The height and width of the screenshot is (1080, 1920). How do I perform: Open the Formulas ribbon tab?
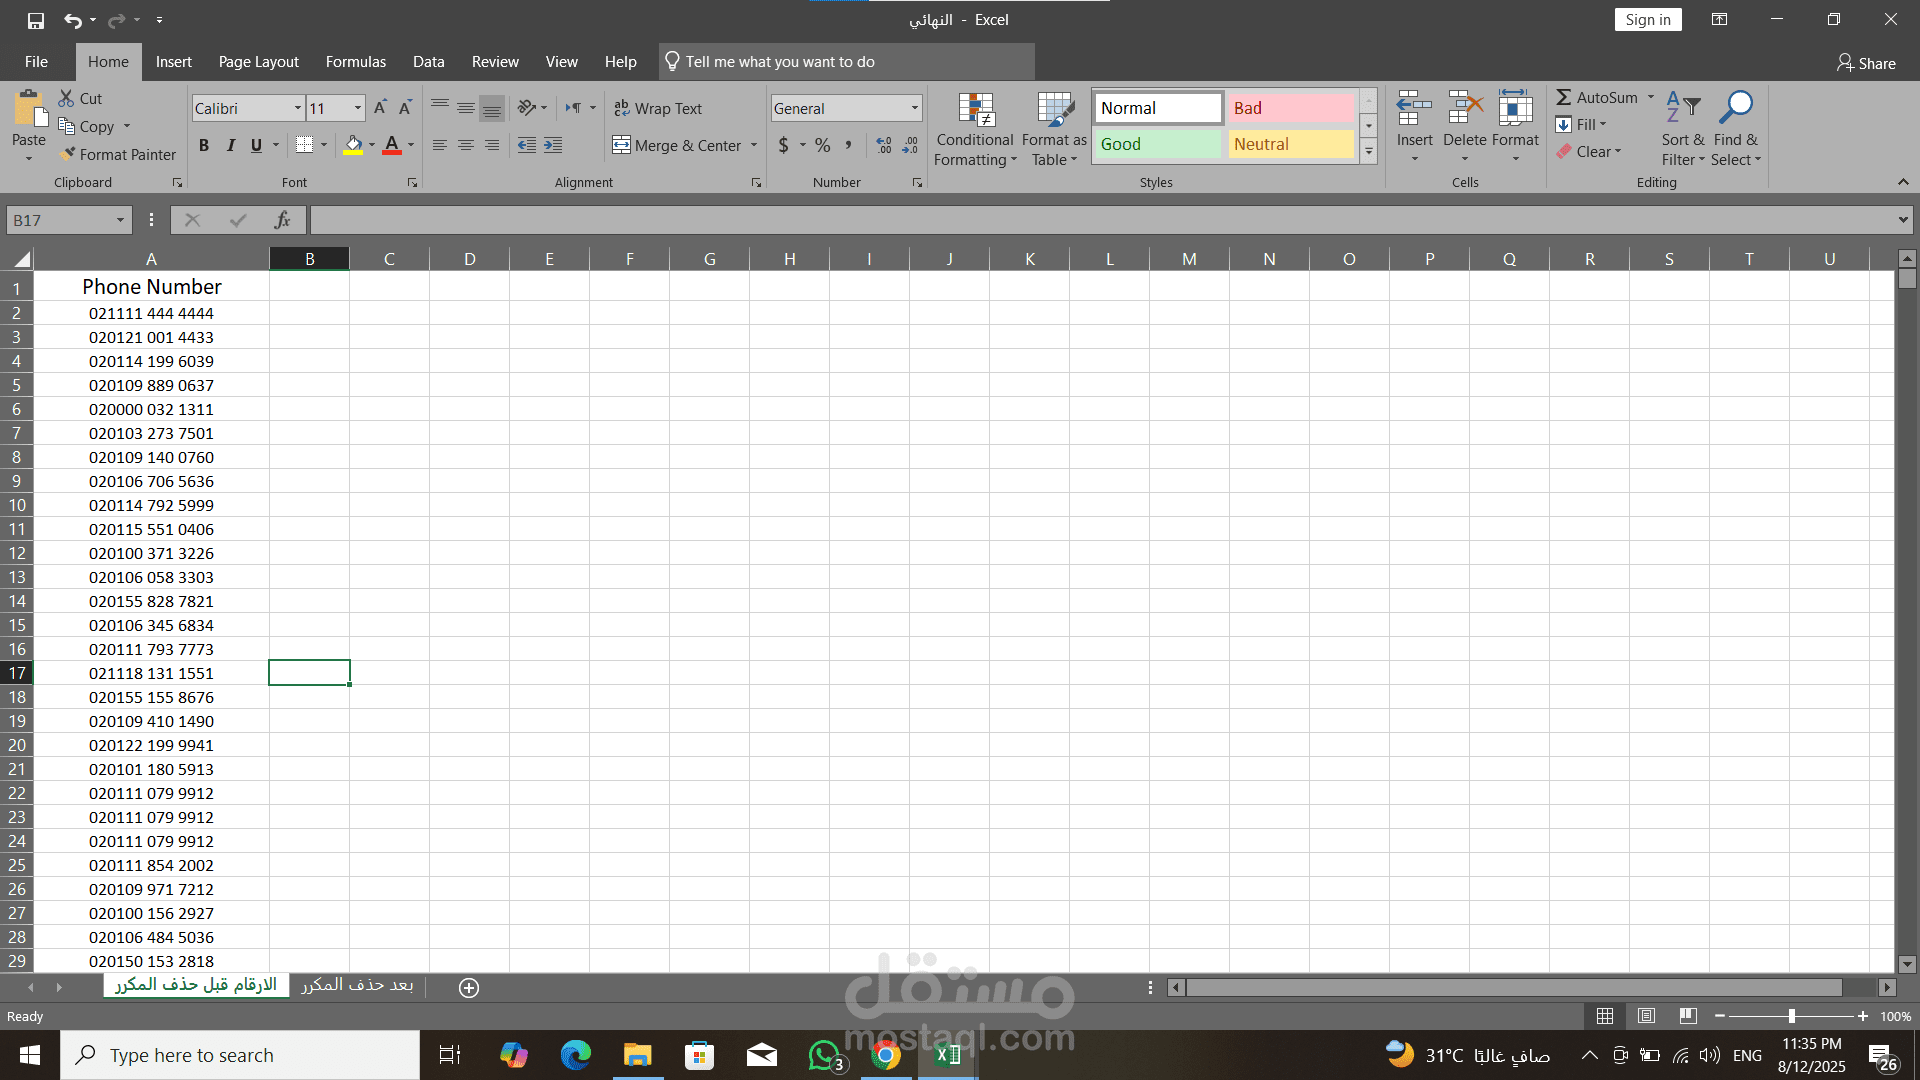click(x=355, y=62)
